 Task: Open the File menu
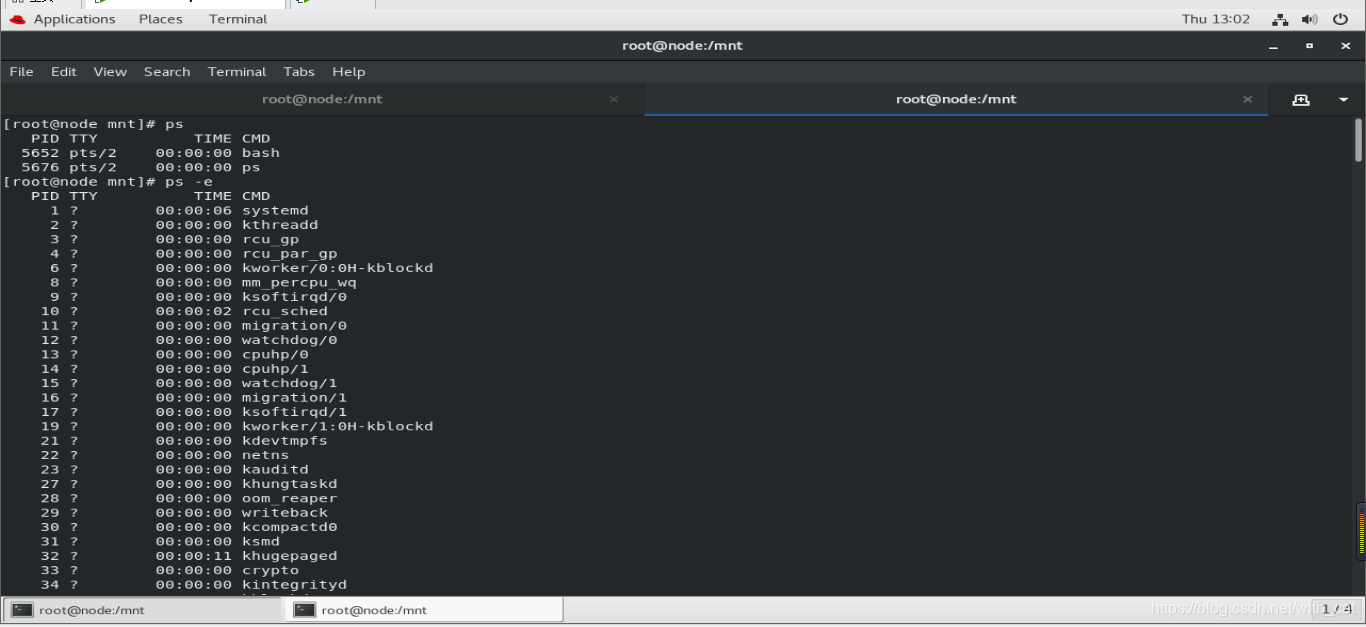(x=21, y=72)
